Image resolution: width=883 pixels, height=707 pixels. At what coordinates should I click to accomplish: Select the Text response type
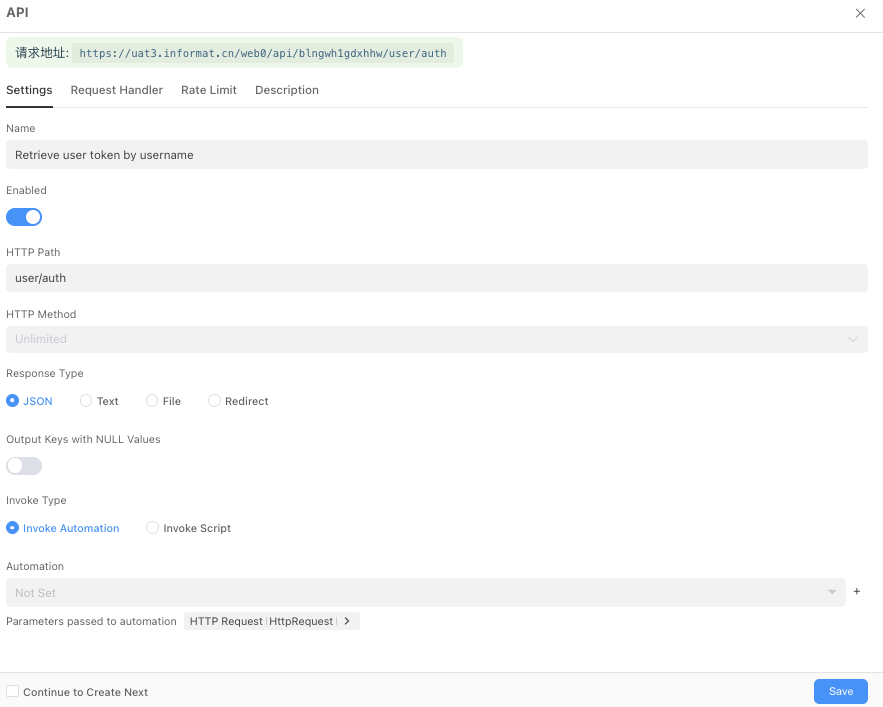point(84,400)
